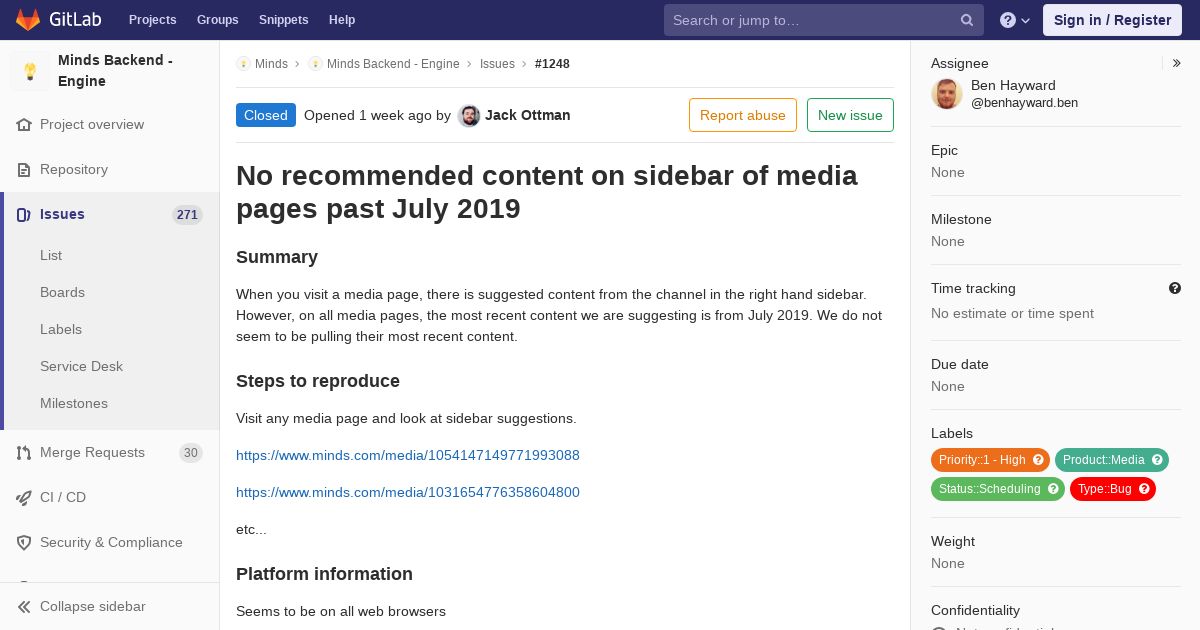The image size is (1200, 630).
Task: Collapse the right issue sidebar chevron
Action: (x=1176, y=63)
